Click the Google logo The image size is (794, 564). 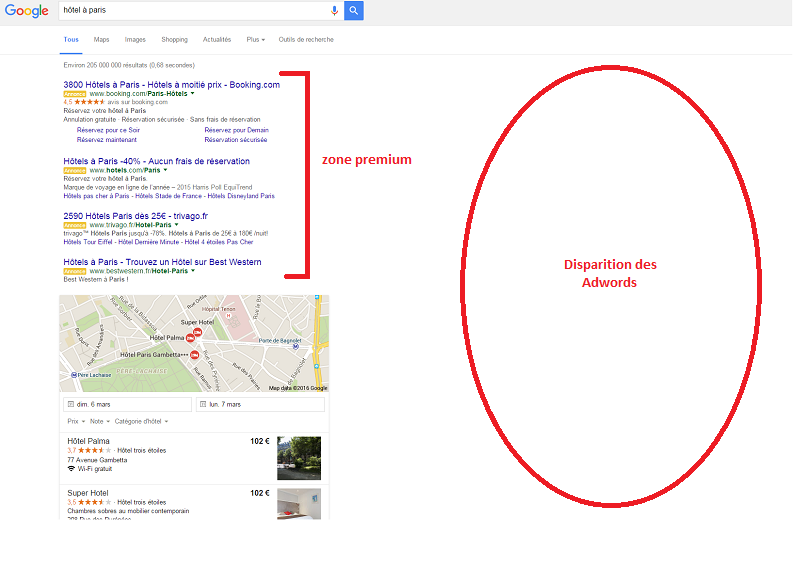[x=26, y=11]
